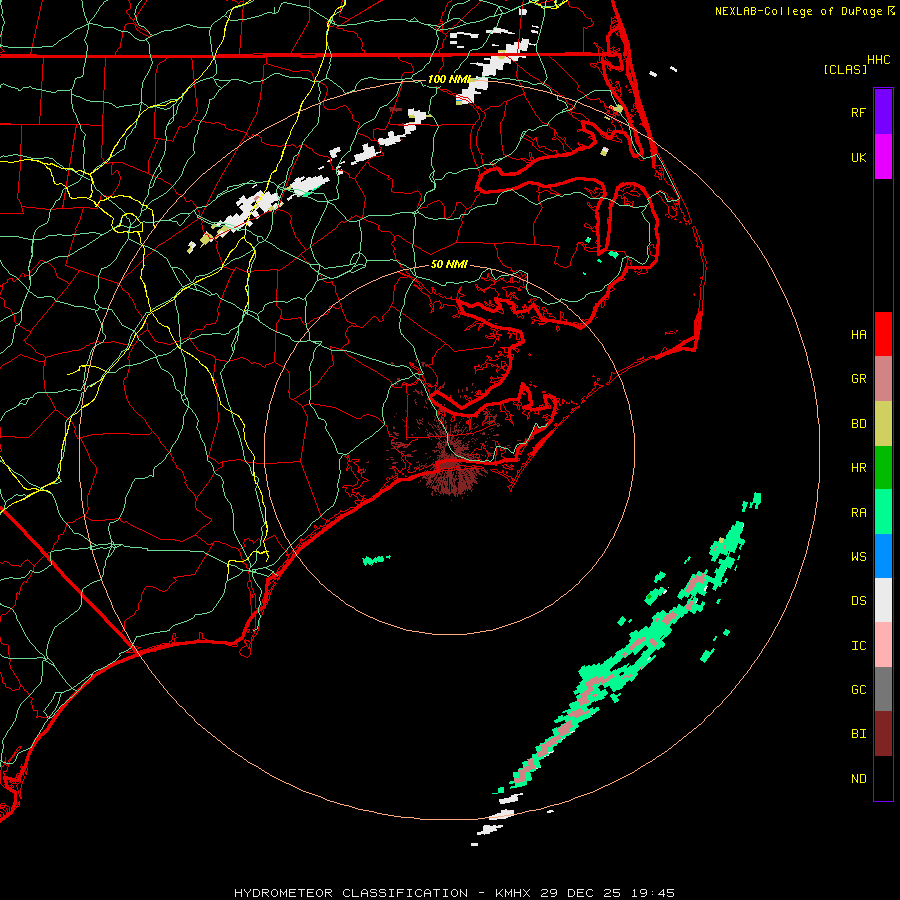Click the small green rain echo offshore southwest
Viewport: 900px width, 900px height.
376,559
